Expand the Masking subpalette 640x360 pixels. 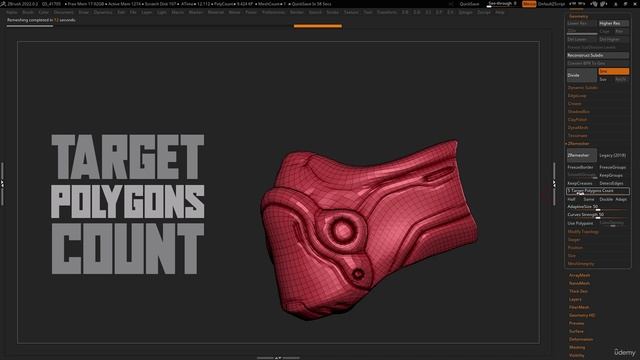(577, 347)
